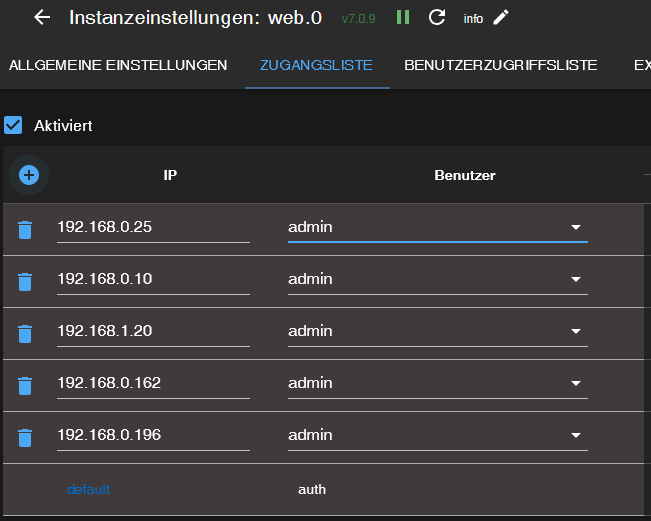Viewport: 651px width, 521px height.
Task: Add a new IP entry with plus icon
Action: coord(29,175)
